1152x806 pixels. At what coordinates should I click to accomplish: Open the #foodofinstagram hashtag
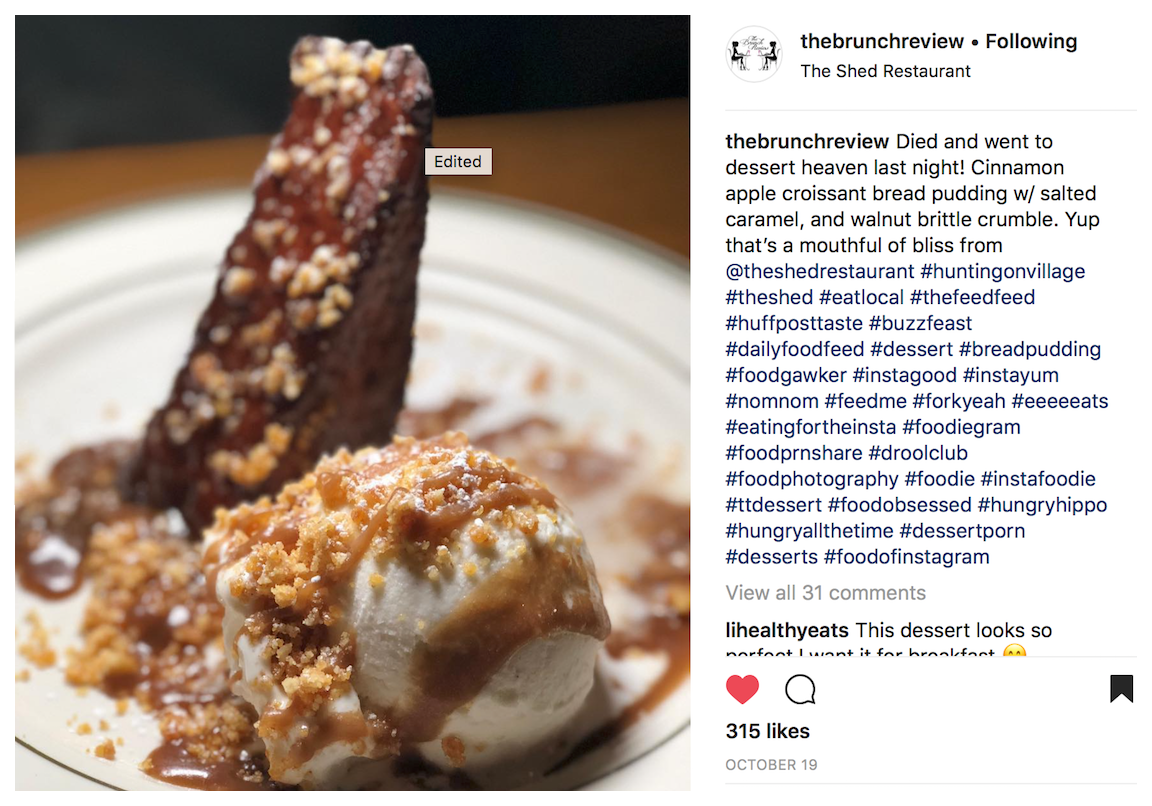point(907,557)
